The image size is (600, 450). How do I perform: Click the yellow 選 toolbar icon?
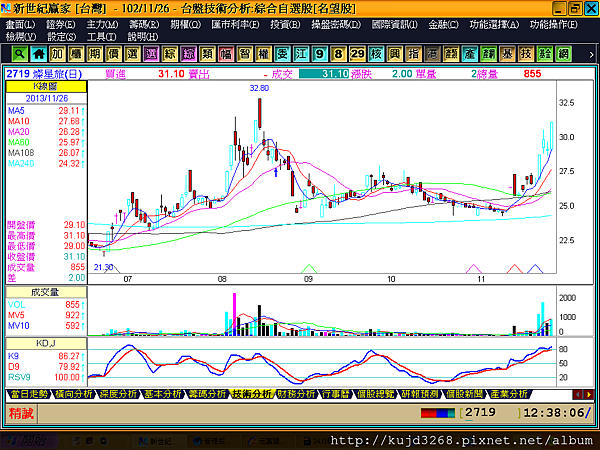[132, 54]
